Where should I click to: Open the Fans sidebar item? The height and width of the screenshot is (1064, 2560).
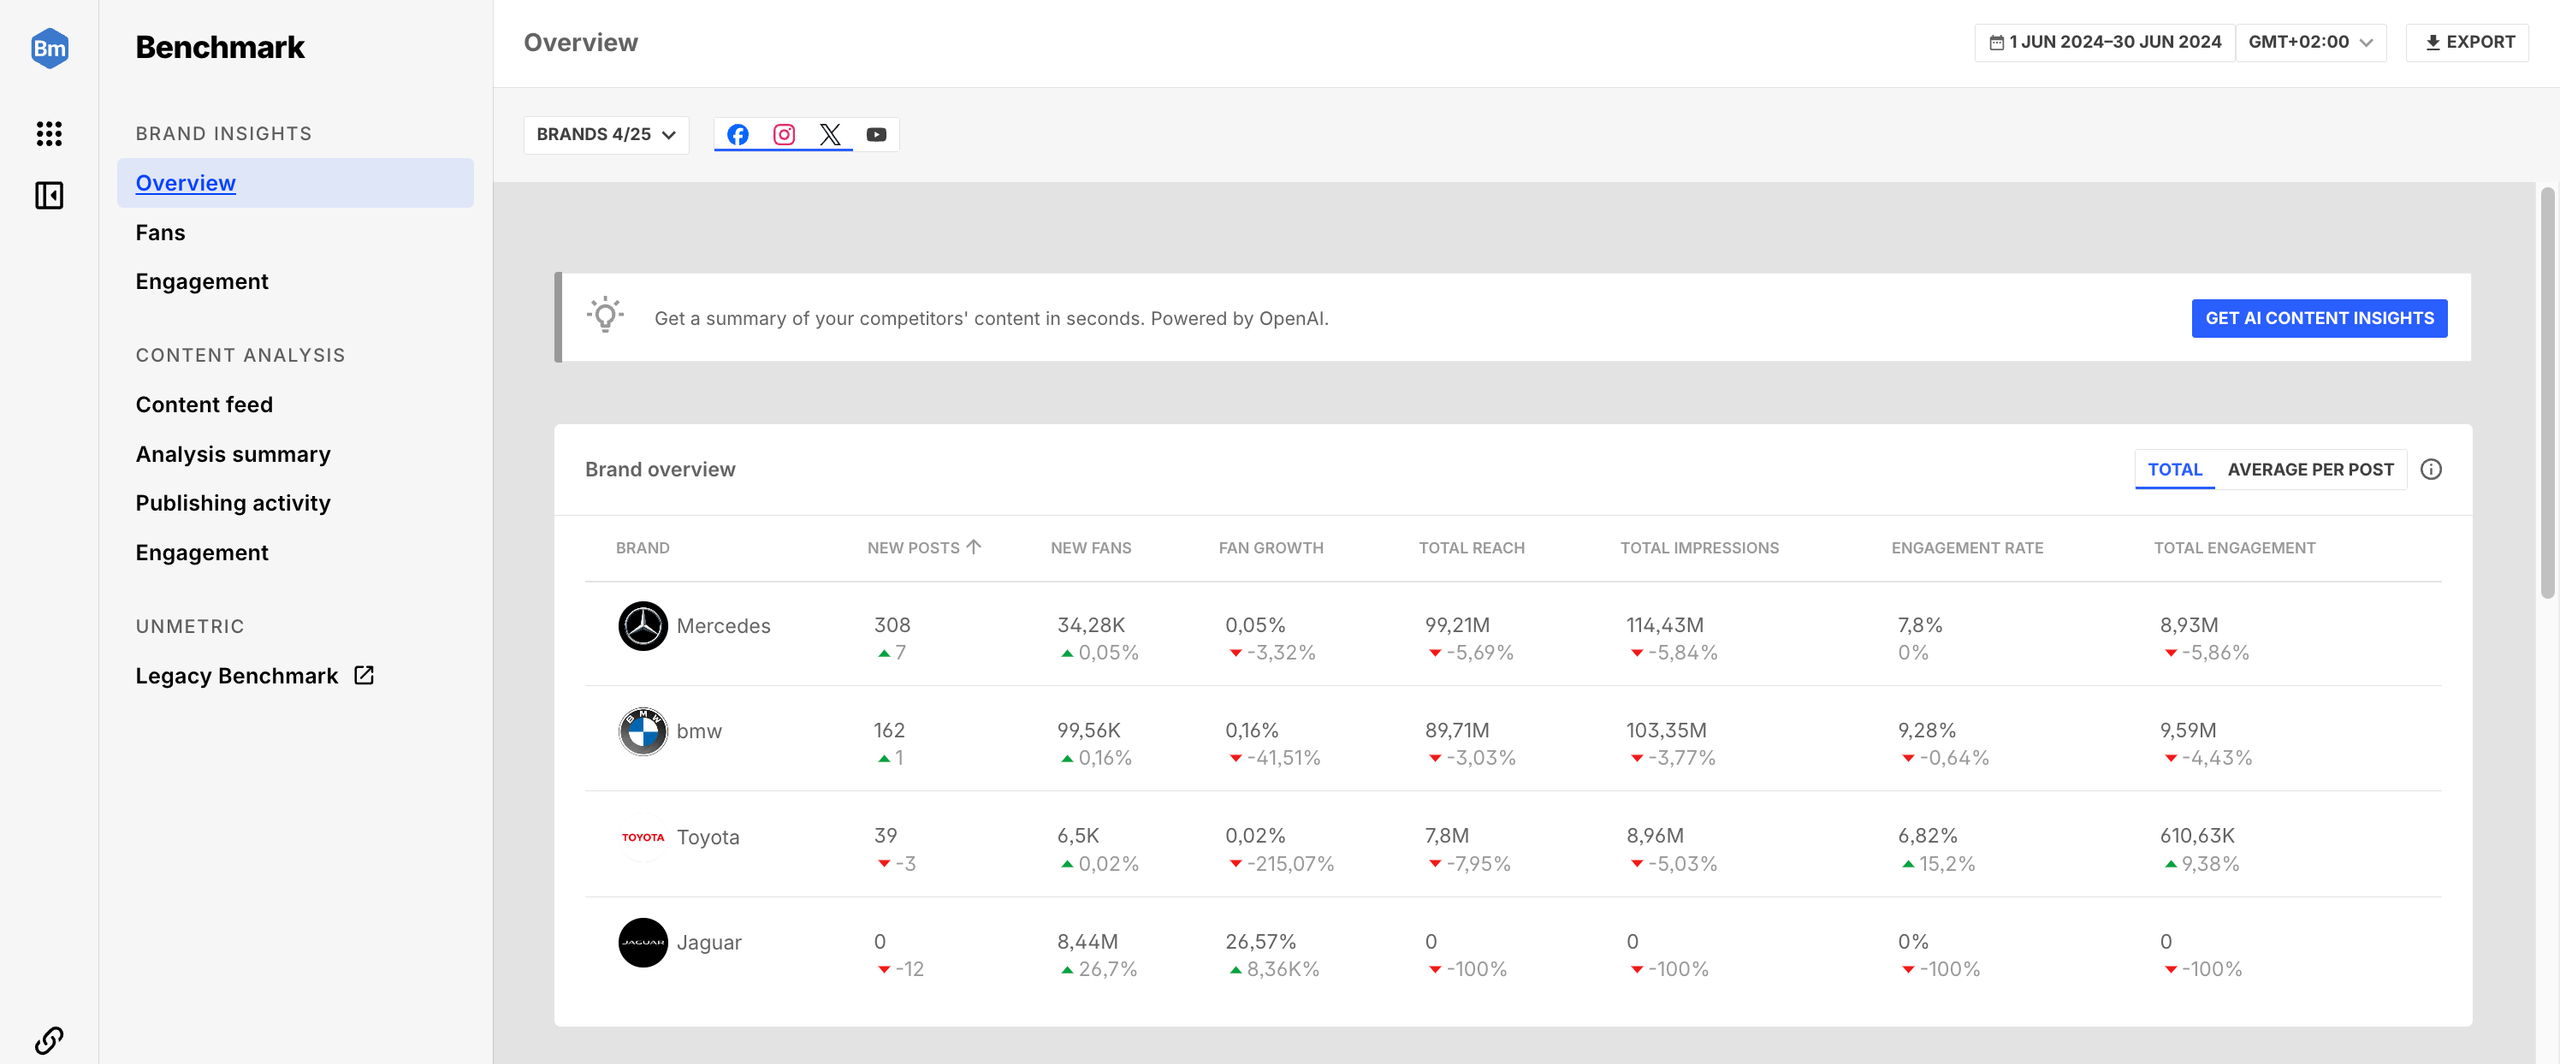(160, 232)
